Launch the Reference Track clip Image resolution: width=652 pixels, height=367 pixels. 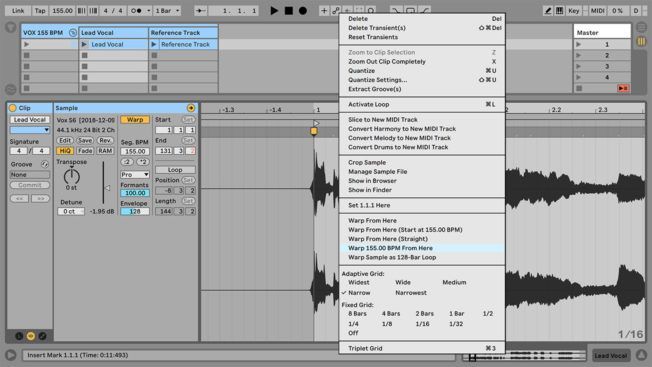(x=154, y=44)
